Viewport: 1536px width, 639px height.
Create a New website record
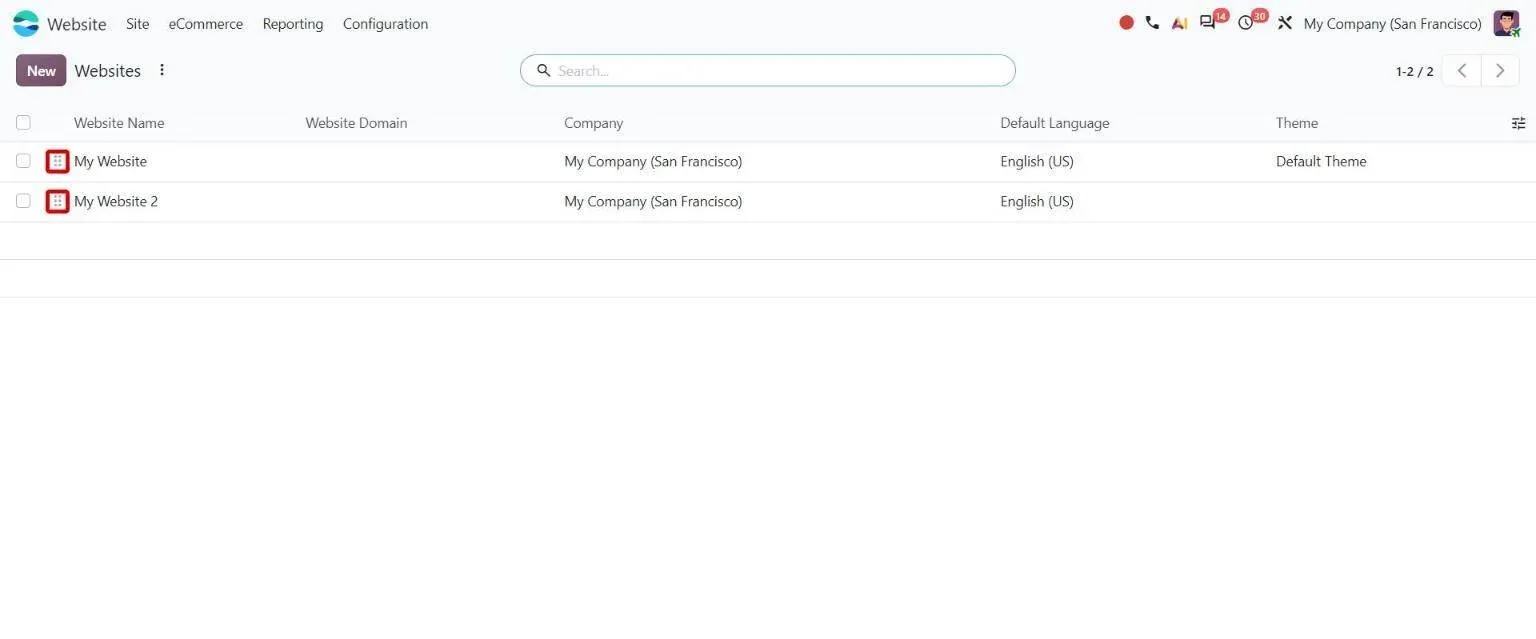point(41,70)
